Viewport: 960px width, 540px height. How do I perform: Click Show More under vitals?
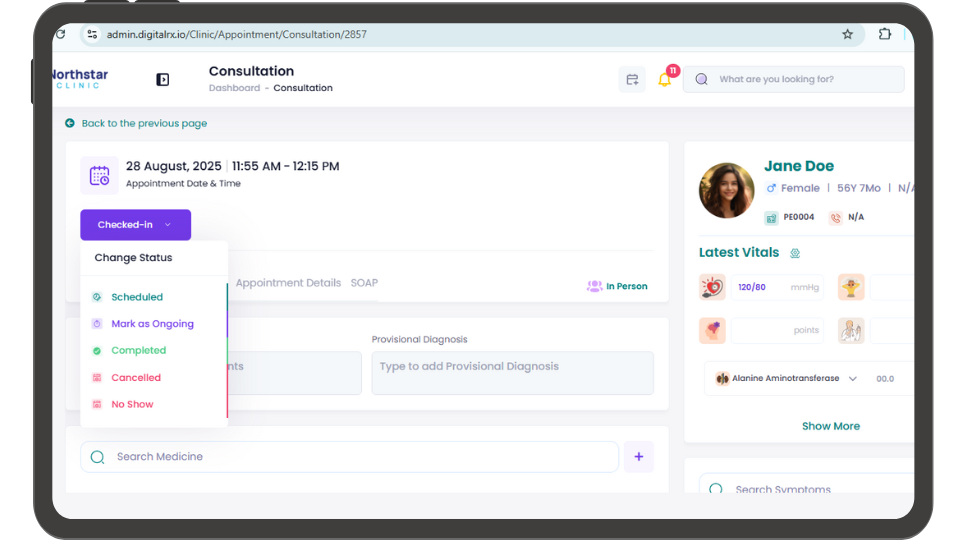click(831, 426)
